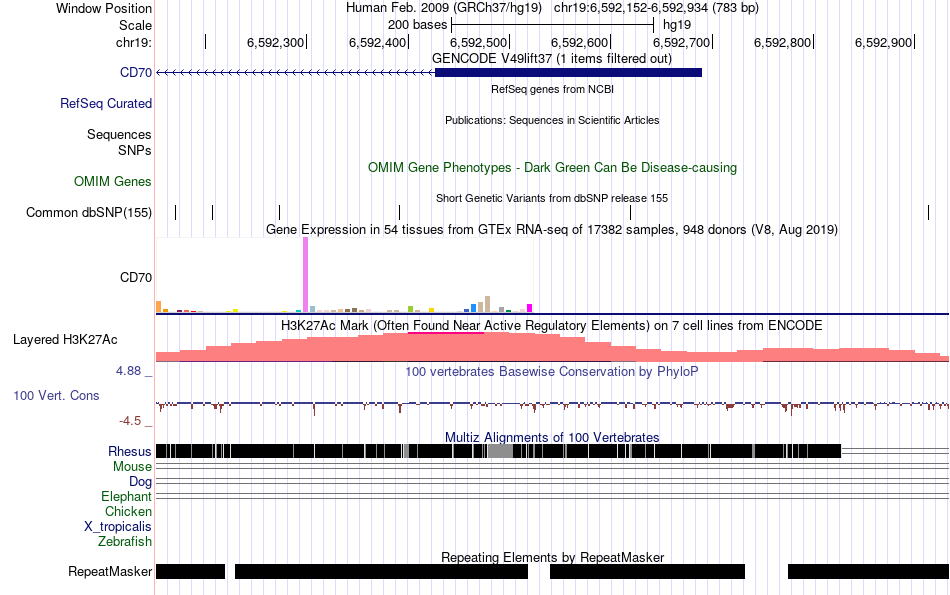Click the X_tropicalis alignment row label
The height and width of the screenshot is (595, 950).
[118, 527]
